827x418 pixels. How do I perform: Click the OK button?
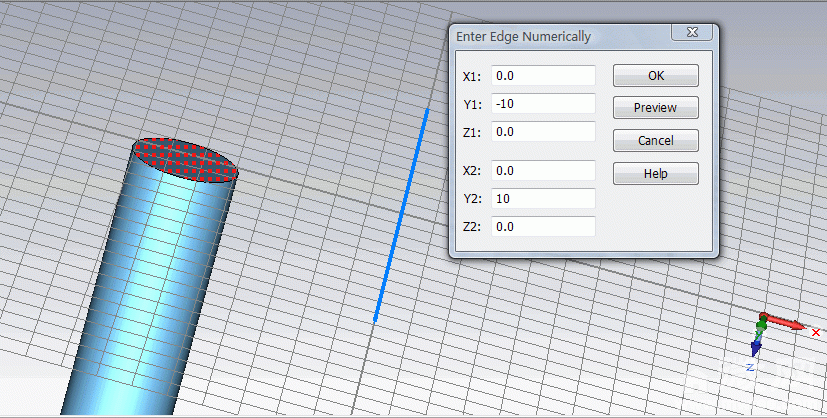click(656, 75)
